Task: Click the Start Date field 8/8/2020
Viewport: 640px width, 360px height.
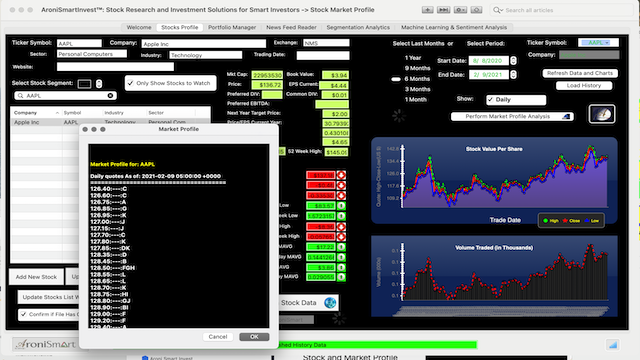Action: tap(489, 60)
